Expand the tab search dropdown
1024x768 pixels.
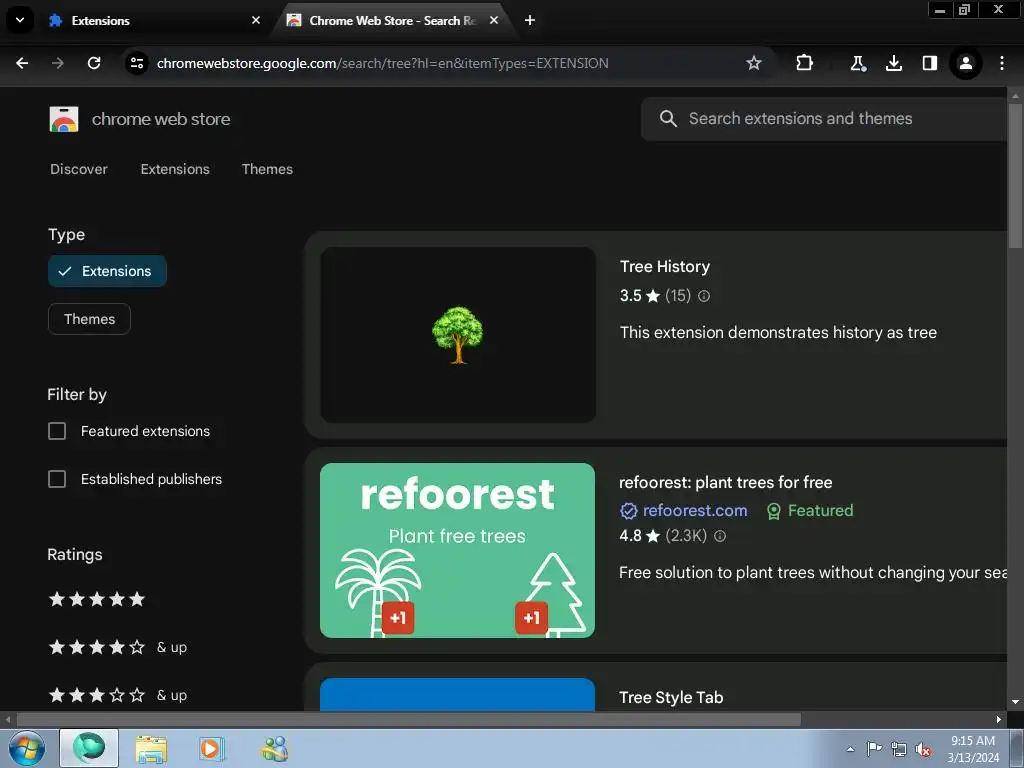[20, 20]
